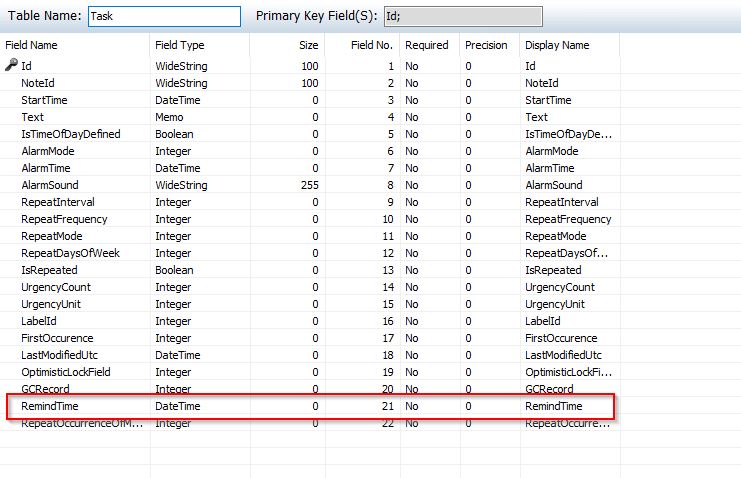
Task: Click field number 14 cell
Action: point(388,287)
